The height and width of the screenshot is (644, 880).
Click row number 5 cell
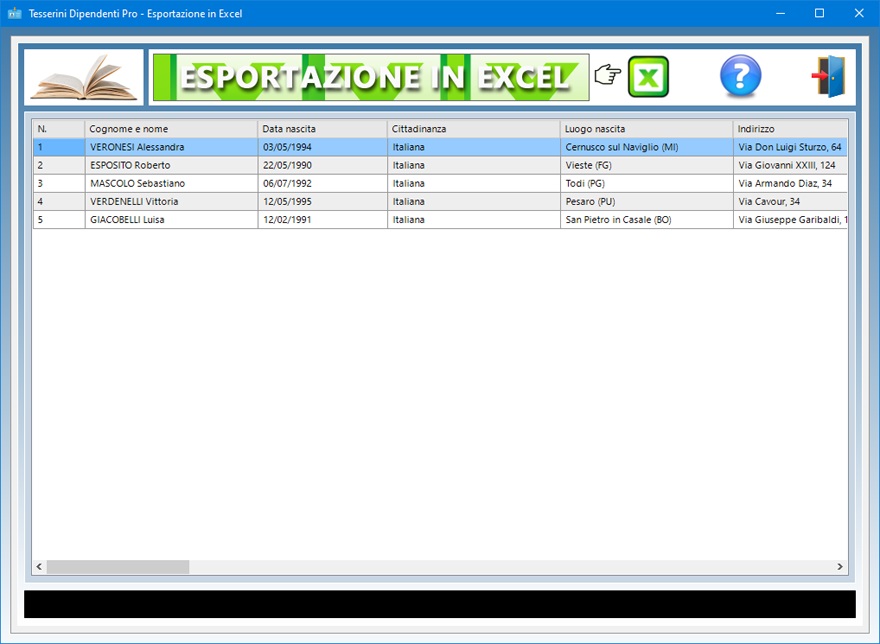point(58,220)
